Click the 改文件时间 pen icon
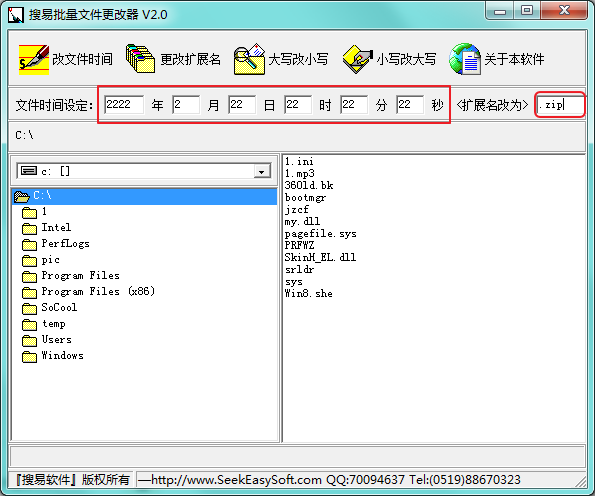 [34, 59]
